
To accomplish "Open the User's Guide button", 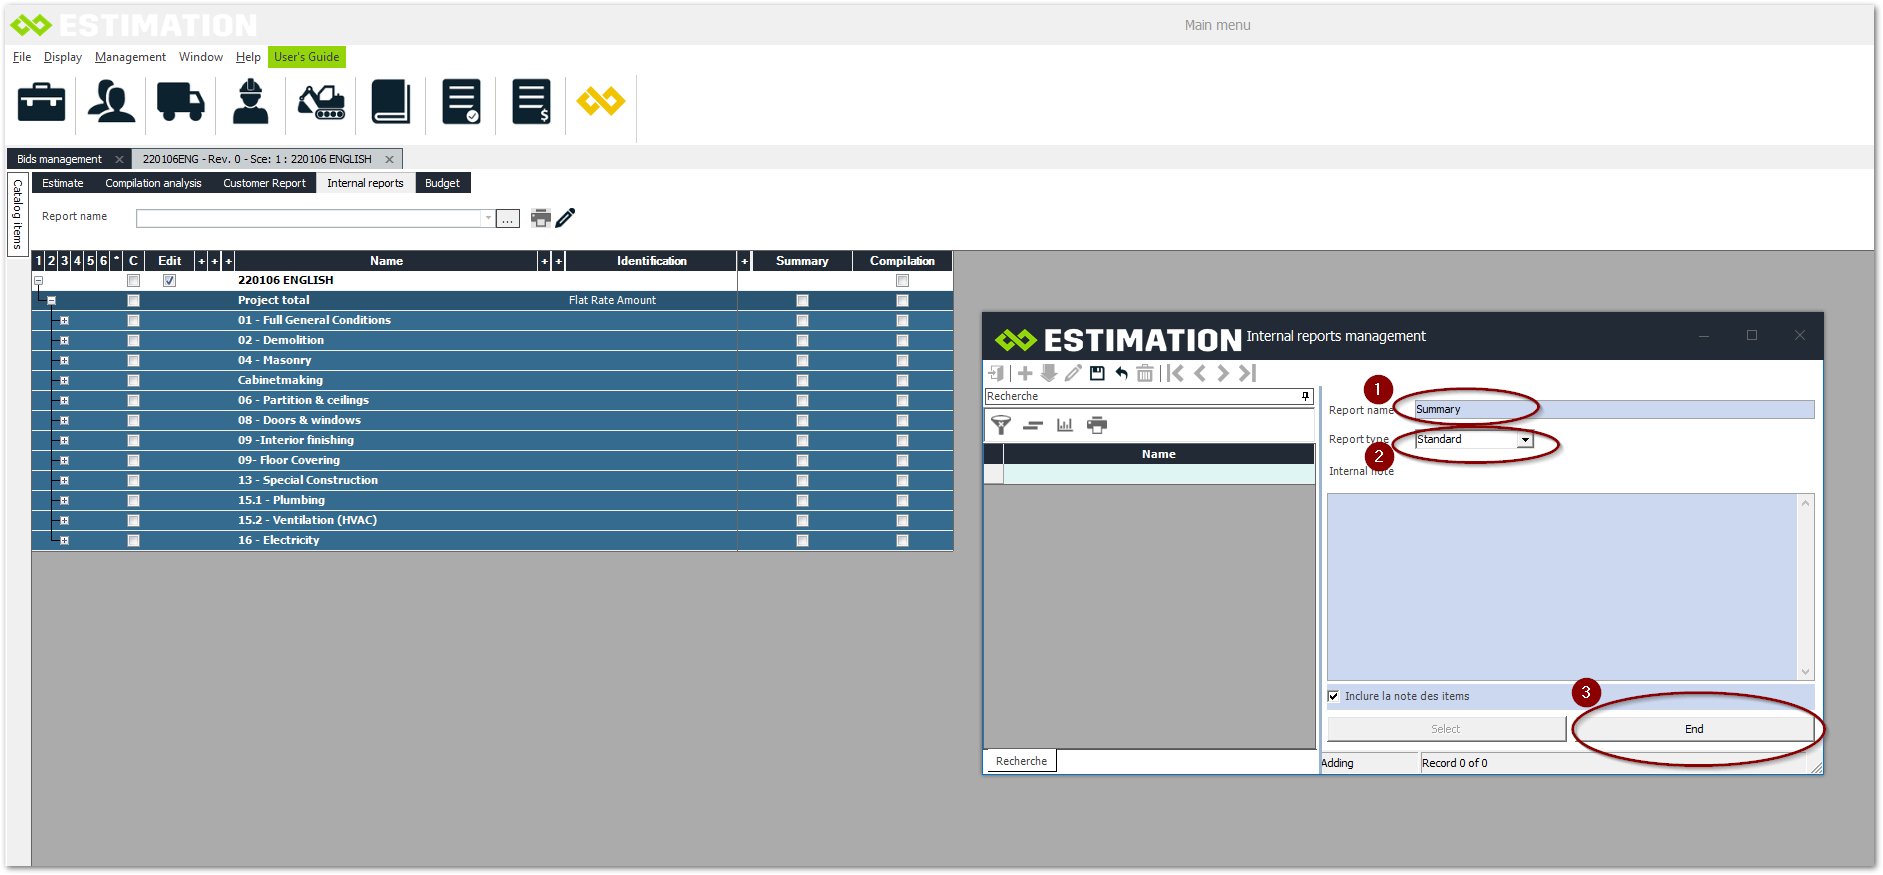I will click(x=306, y=57).
